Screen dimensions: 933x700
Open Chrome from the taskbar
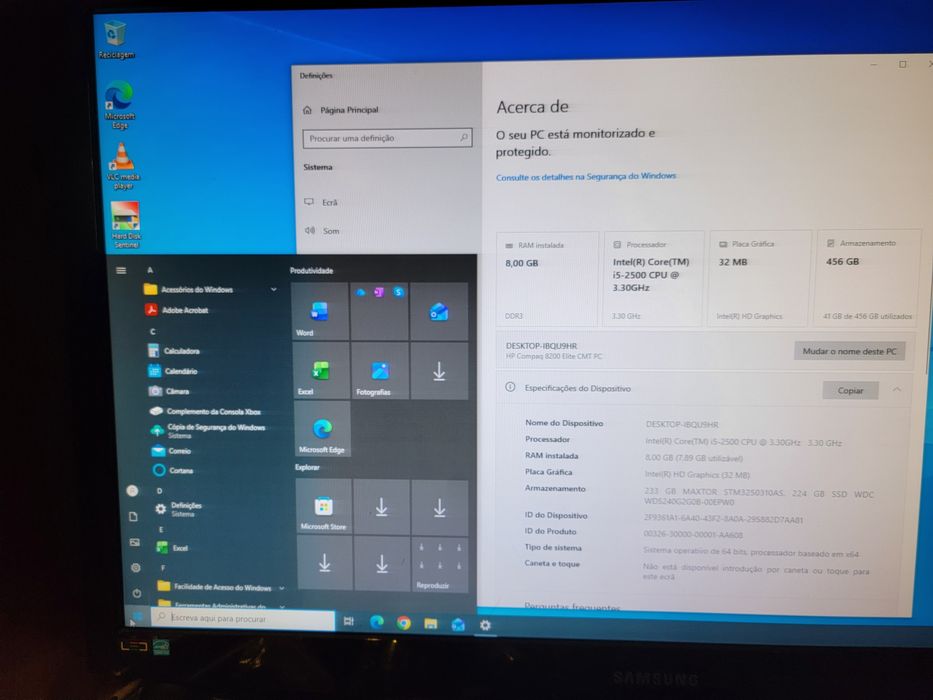pos(404,623)
